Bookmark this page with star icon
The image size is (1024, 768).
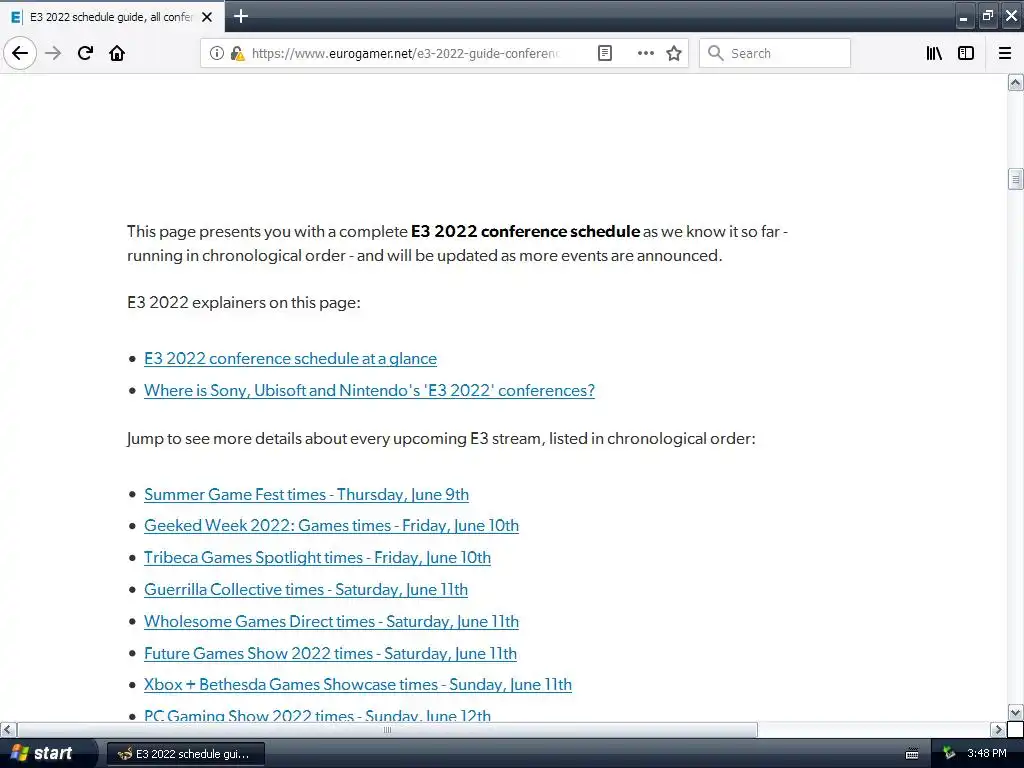point(674,53)
